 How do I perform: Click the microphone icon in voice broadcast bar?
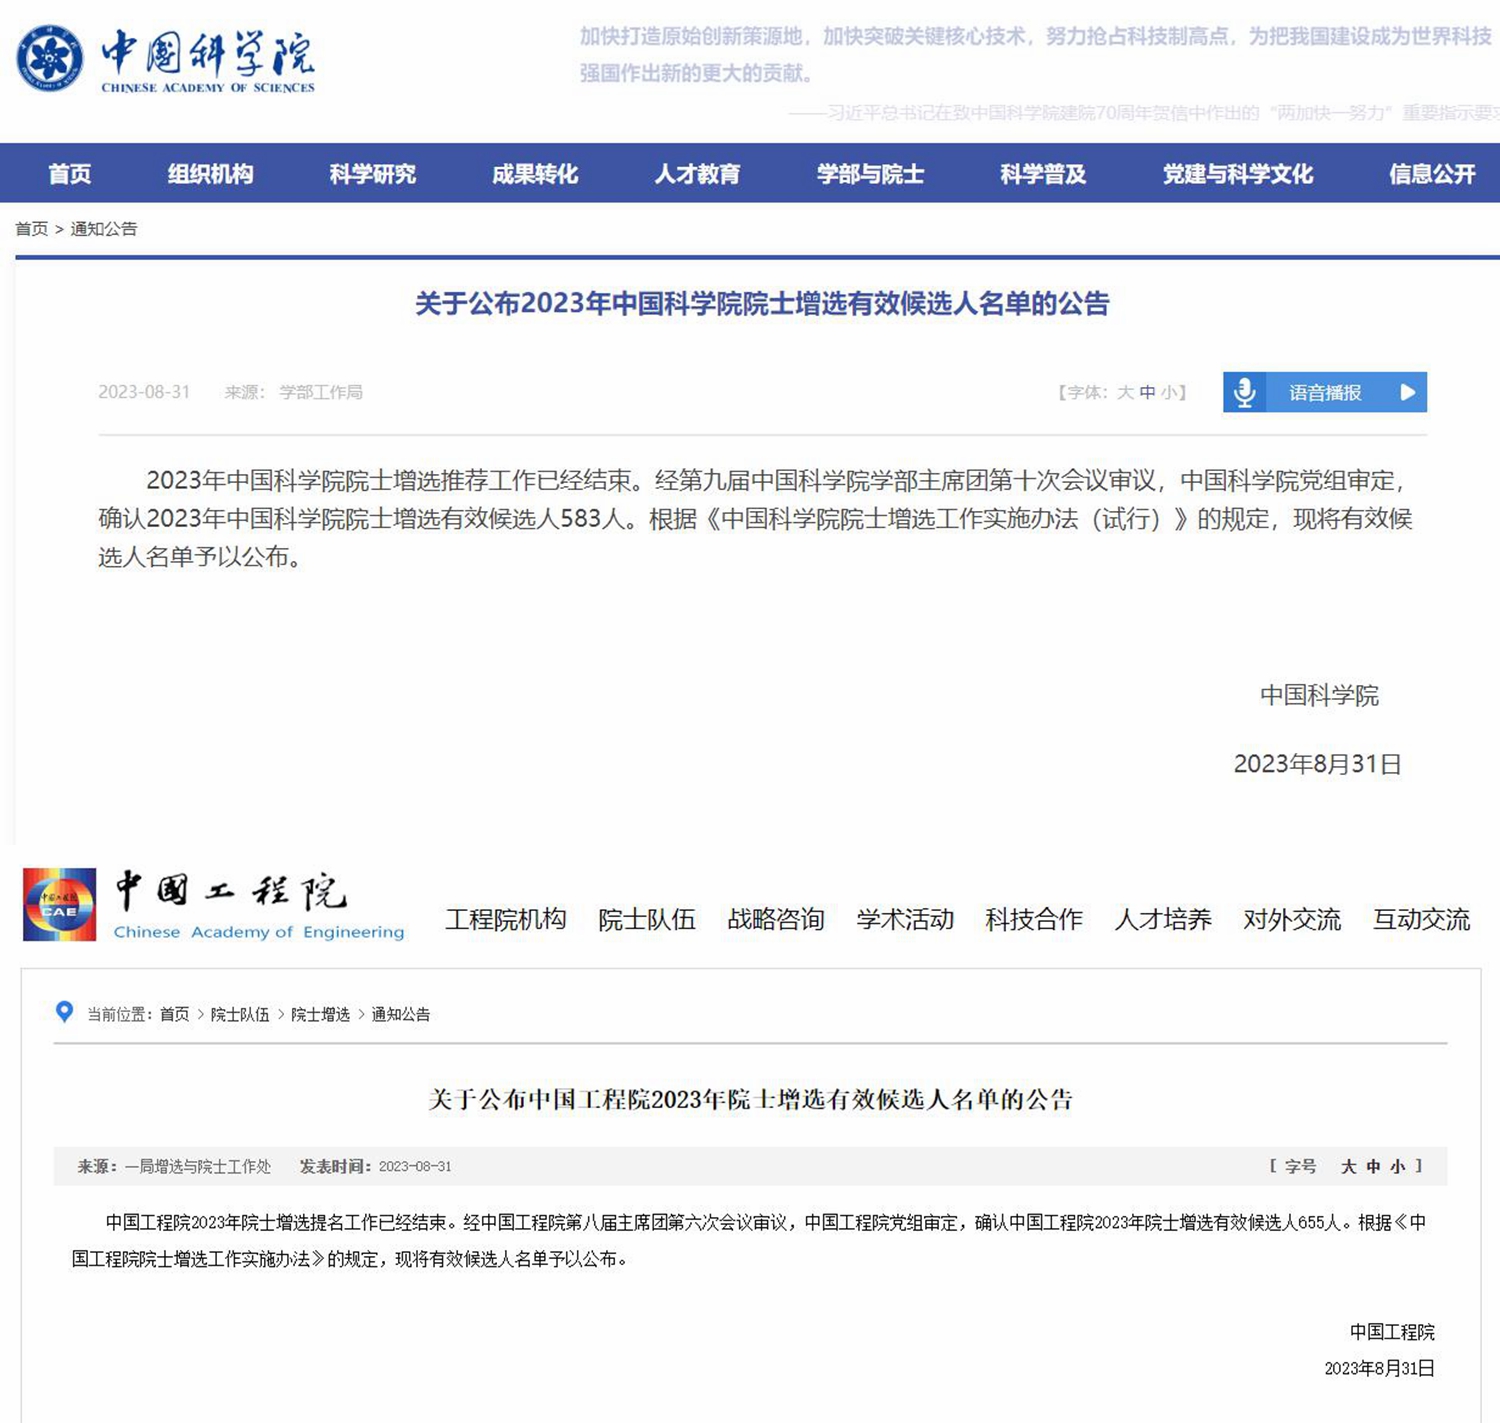click(1244, 392)
